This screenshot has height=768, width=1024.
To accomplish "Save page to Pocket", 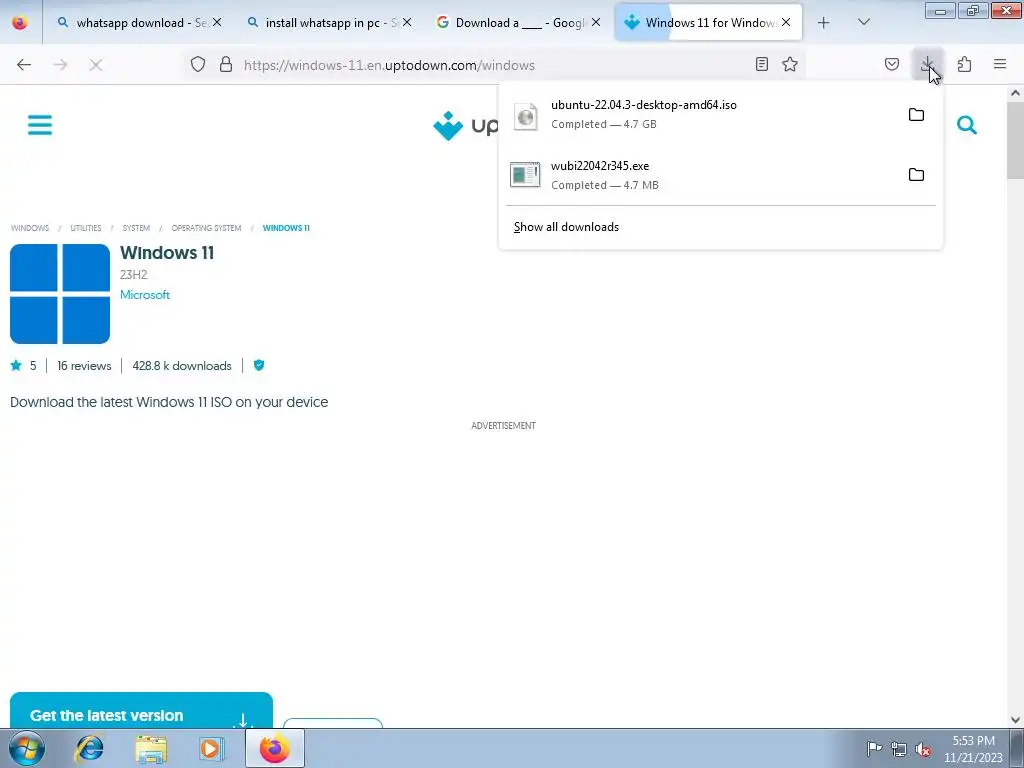I will (891, 64).
